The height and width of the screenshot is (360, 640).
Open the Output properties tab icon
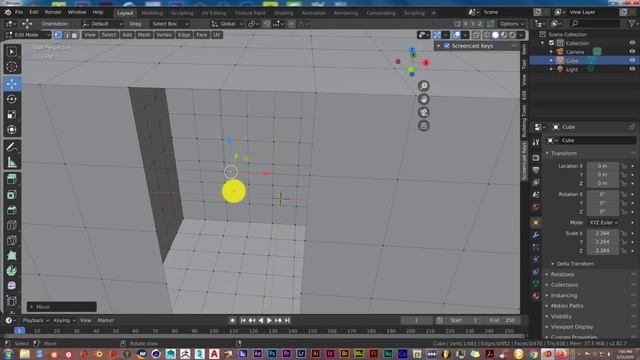[x=536, y=170]
